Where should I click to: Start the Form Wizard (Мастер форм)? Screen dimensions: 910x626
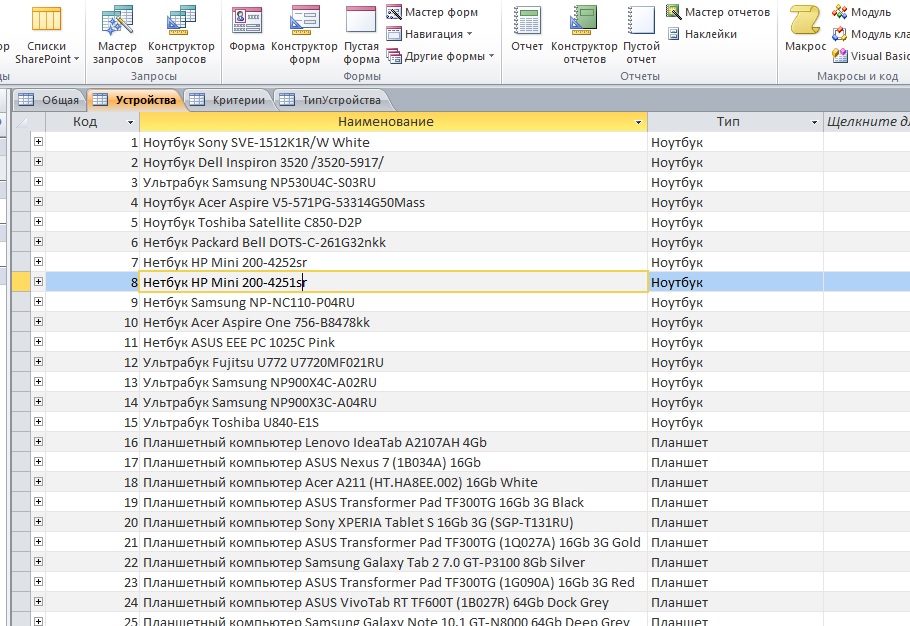click(x=432, y=12)
